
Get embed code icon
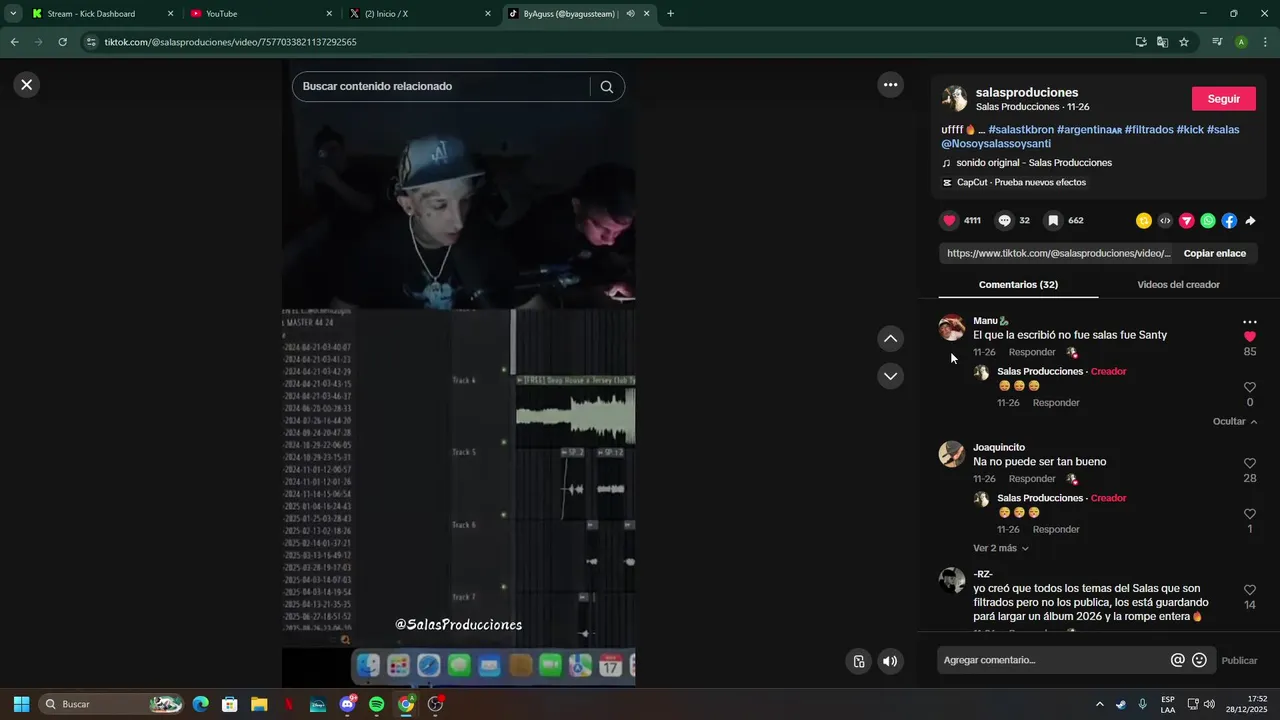pyautogui.click(x=1165, y=221)
